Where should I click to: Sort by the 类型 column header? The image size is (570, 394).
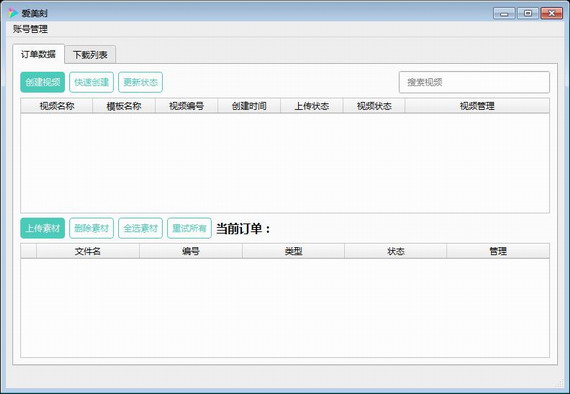[293, 251]
